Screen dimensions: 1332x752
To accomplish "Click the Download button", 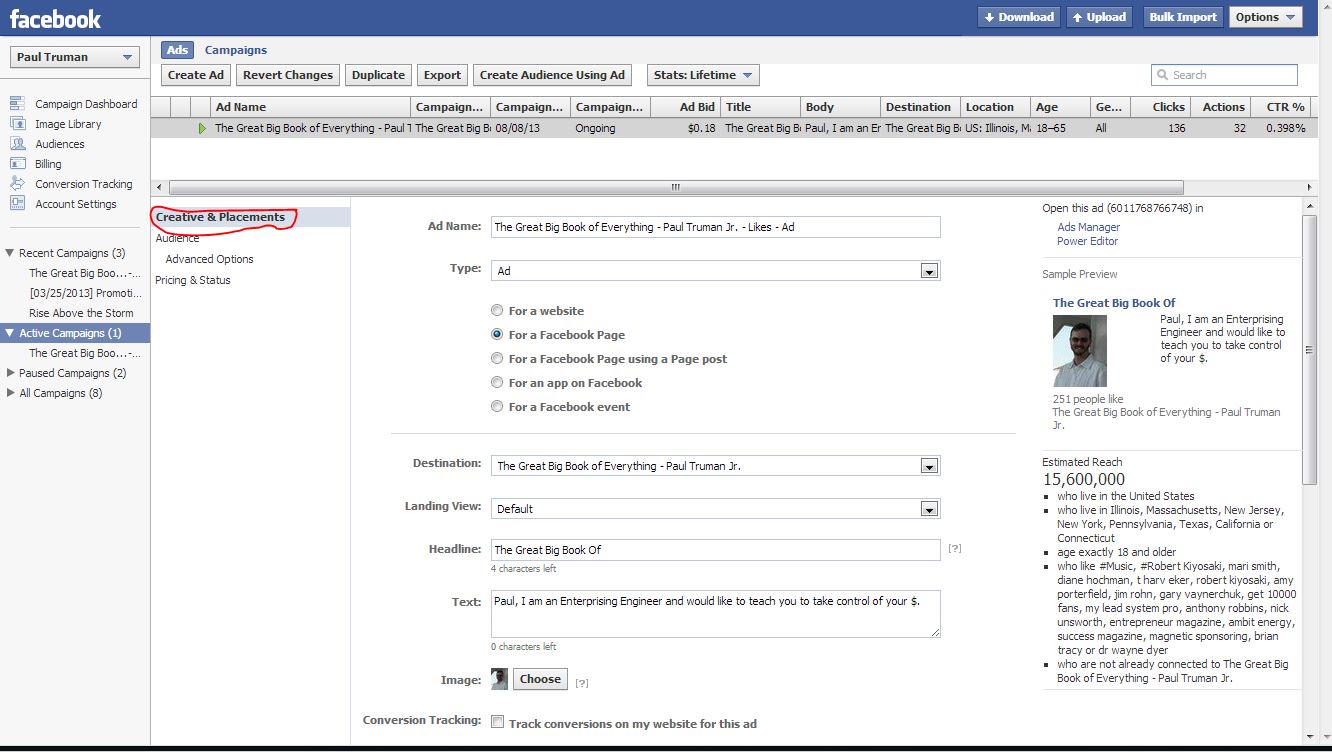I will (1018, 17).
